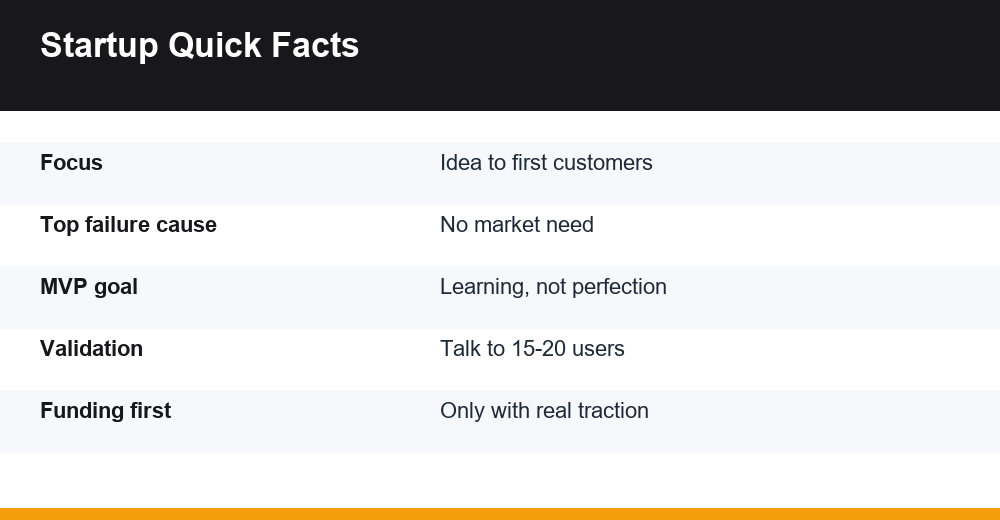Click the white gap between header and Focus row
This screenshot has width=1000, height=520.
click(x=500, y=126)
